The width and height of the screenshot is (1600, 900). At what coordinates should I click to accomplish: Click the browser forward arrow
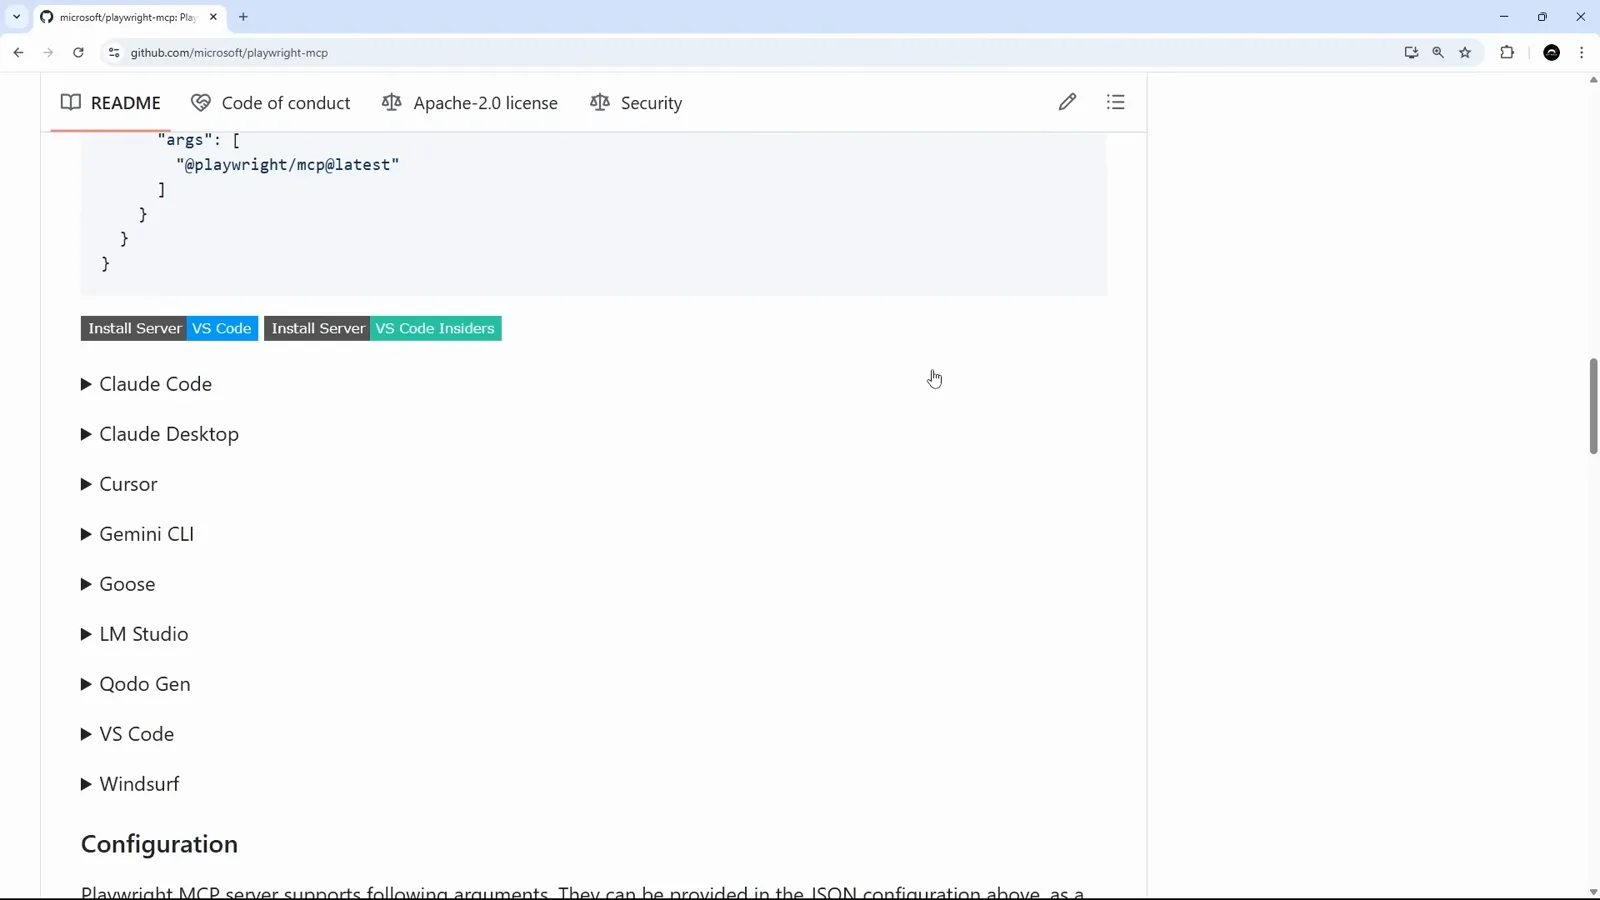pyautogui.click(x=48, y=53)
